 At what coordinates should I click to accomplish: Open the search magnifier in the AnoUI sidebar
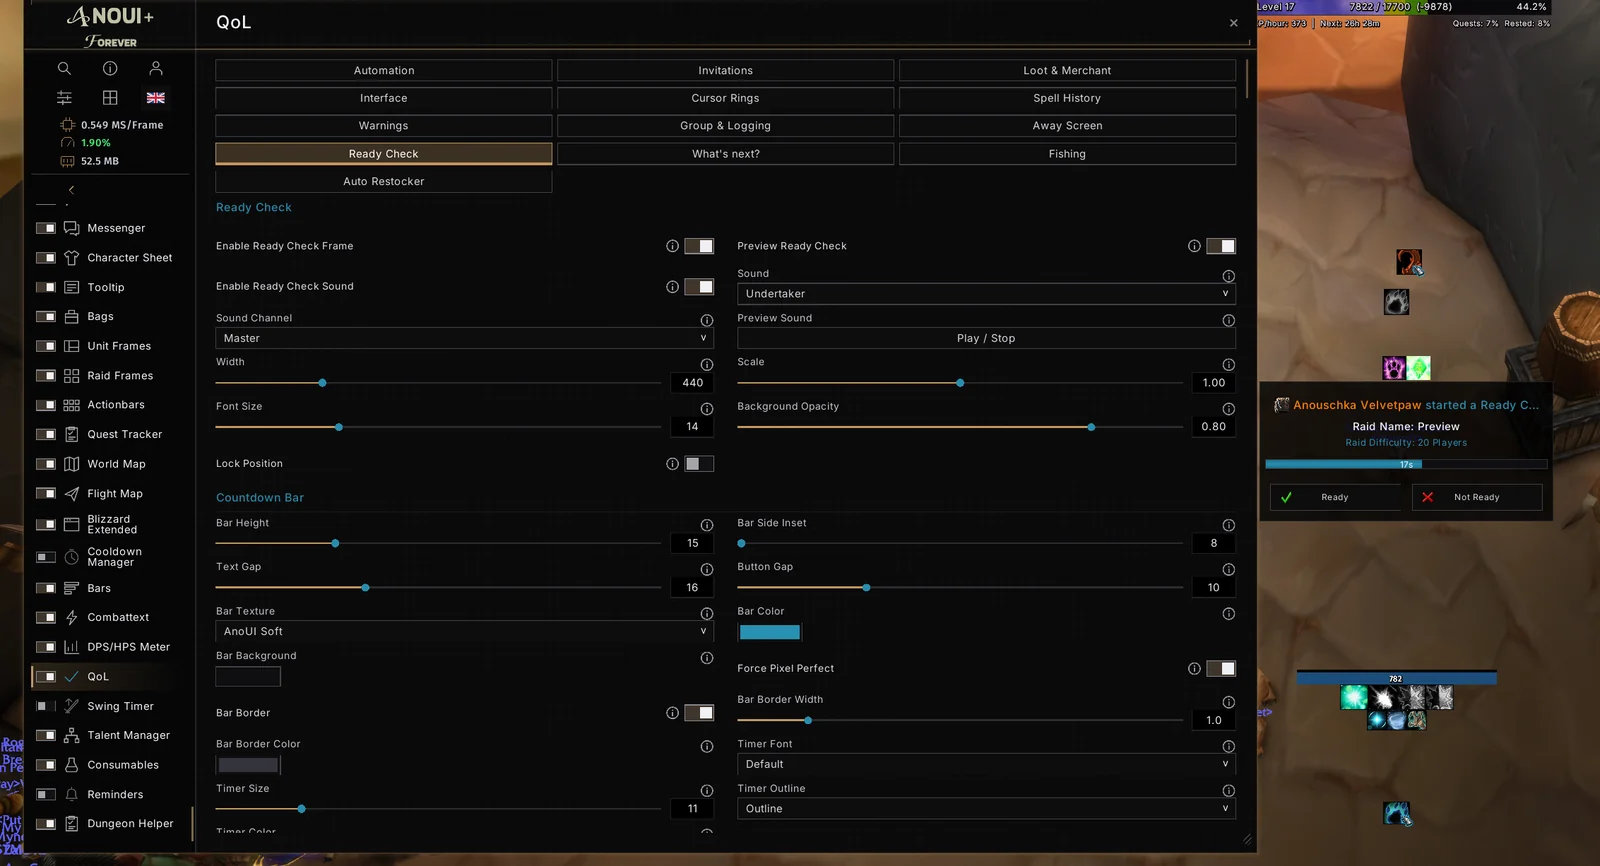64,68
